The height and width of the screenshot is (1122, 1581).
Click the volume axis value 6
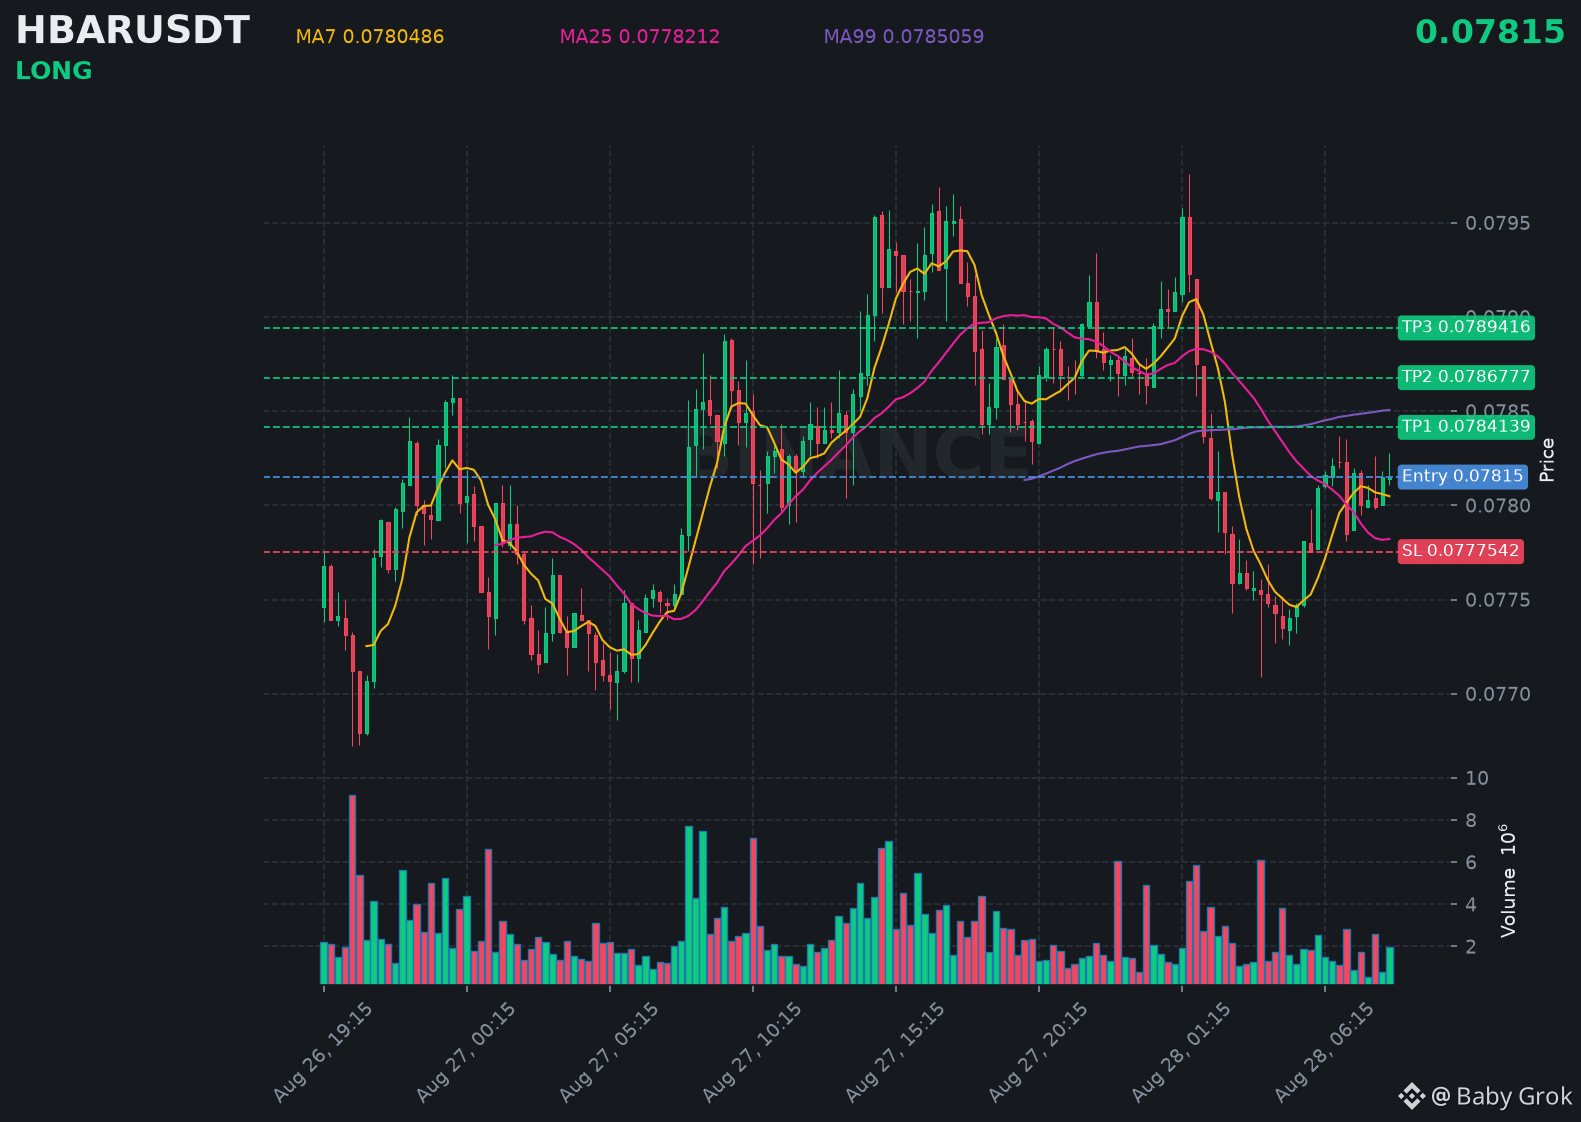(1471, 862)
